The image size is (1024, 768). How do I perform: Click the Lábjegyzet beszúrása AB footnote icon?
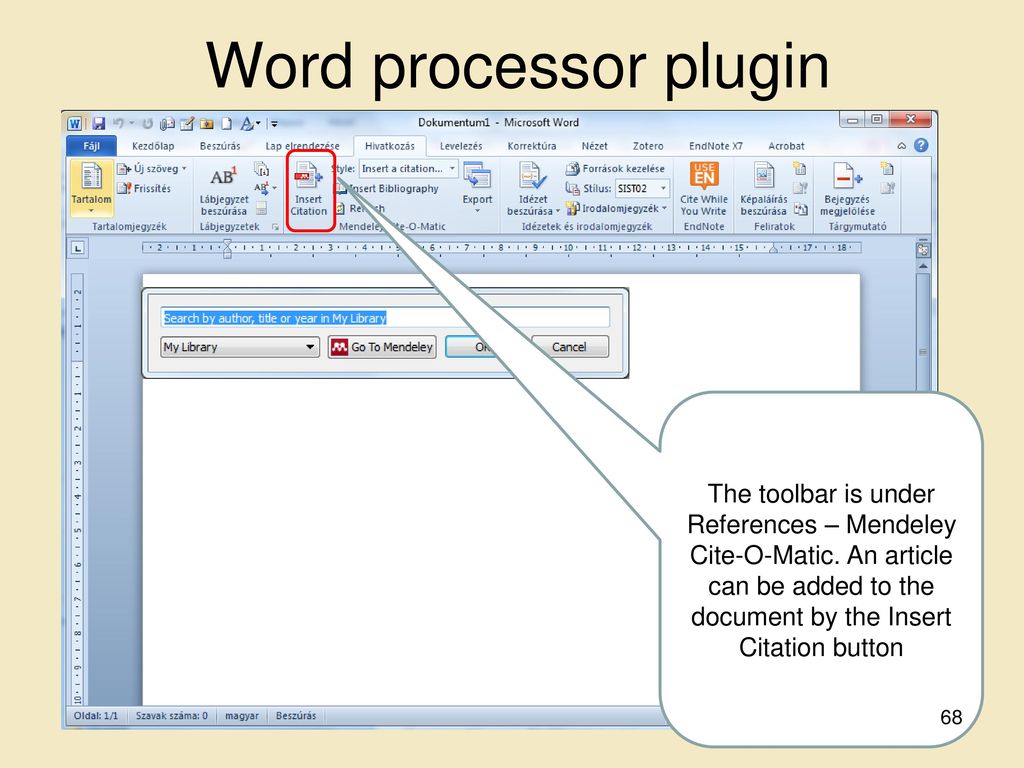(223, 176)
